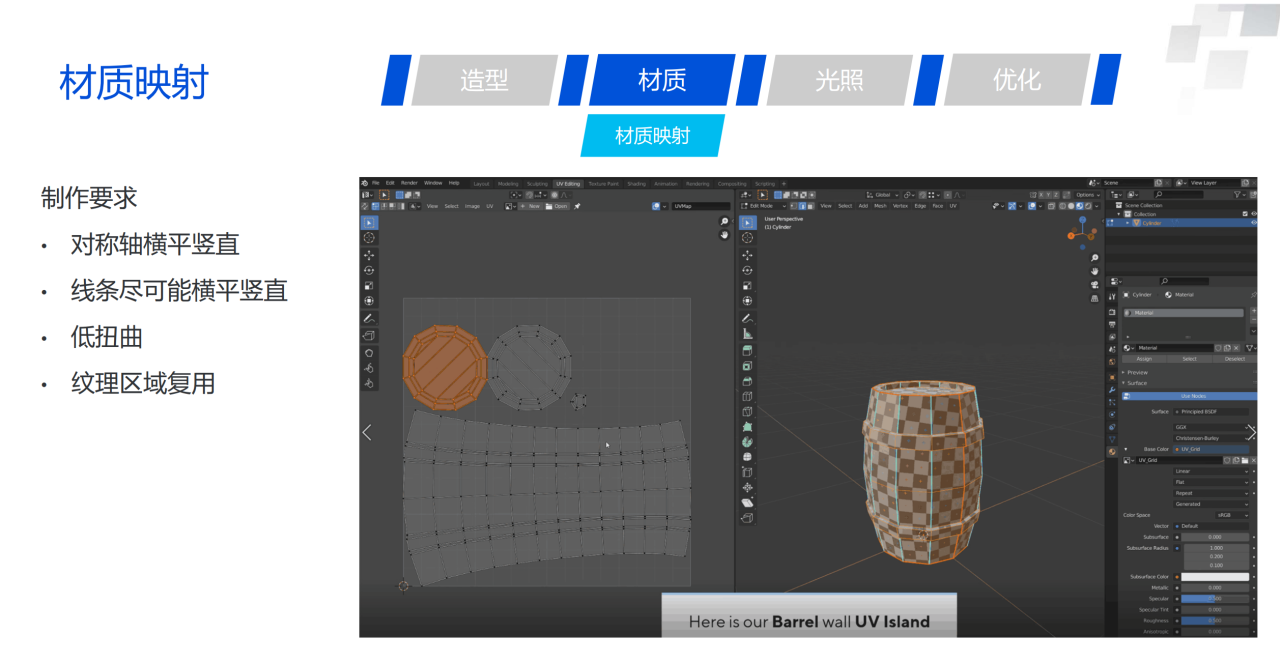Open the Edit Mode dropdown
The width and height of the screenshot is (1280, 663).
click(x=765, y=206)
